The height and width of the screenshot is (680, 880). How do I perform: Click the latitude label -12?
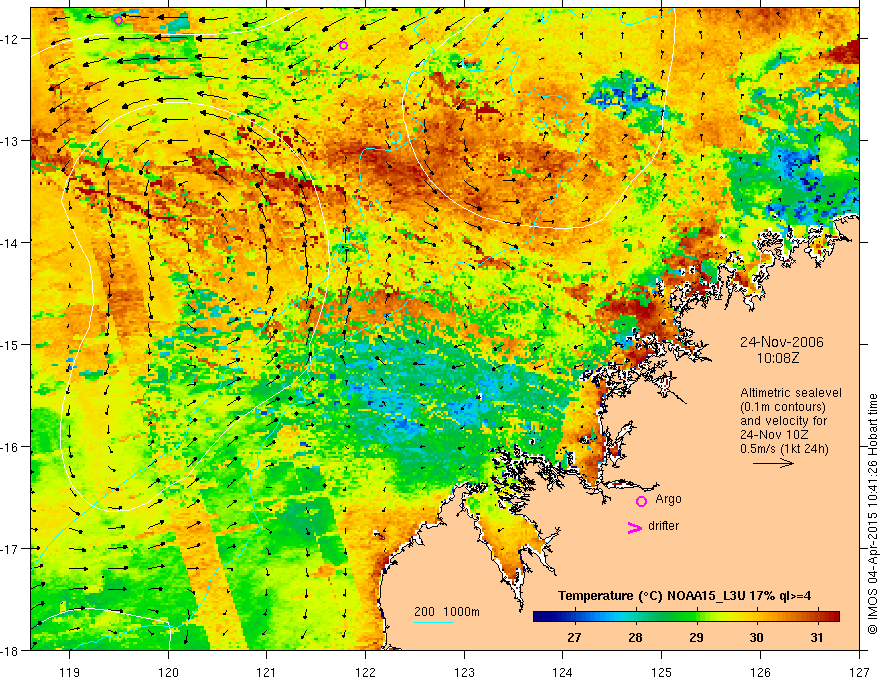10,39
